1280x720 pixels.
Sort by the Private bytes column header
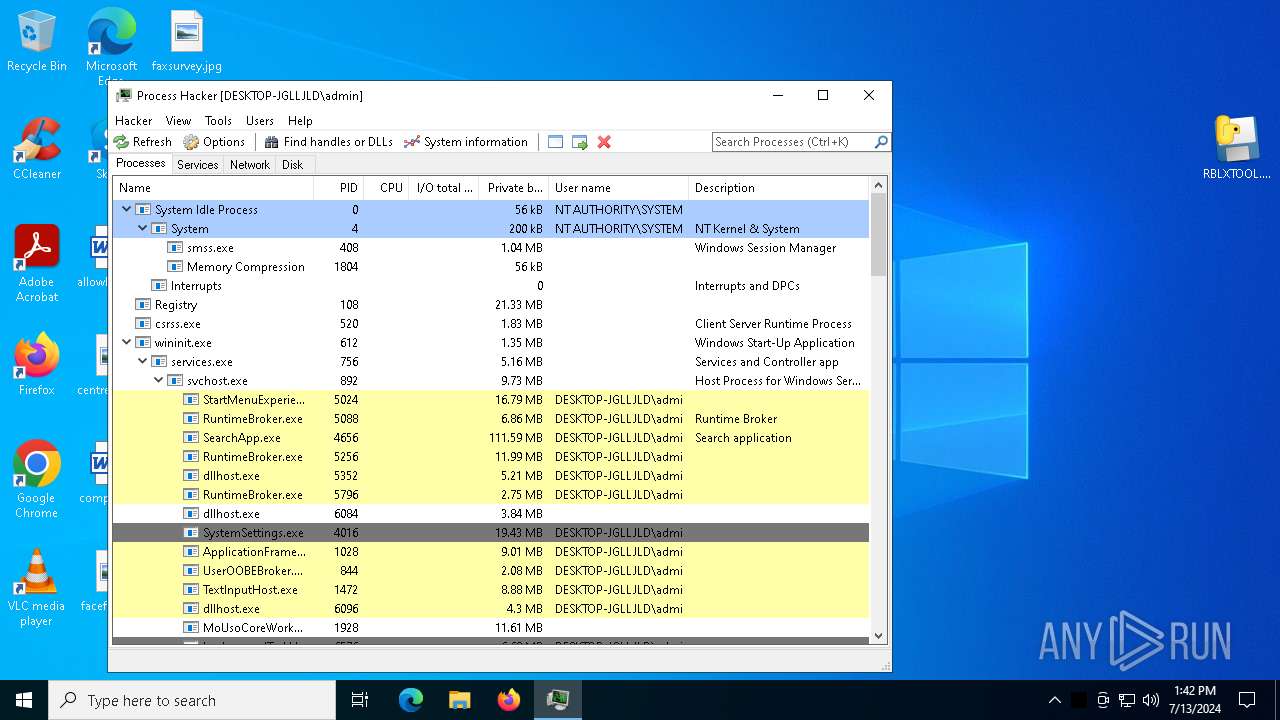[x=514, y=188]
